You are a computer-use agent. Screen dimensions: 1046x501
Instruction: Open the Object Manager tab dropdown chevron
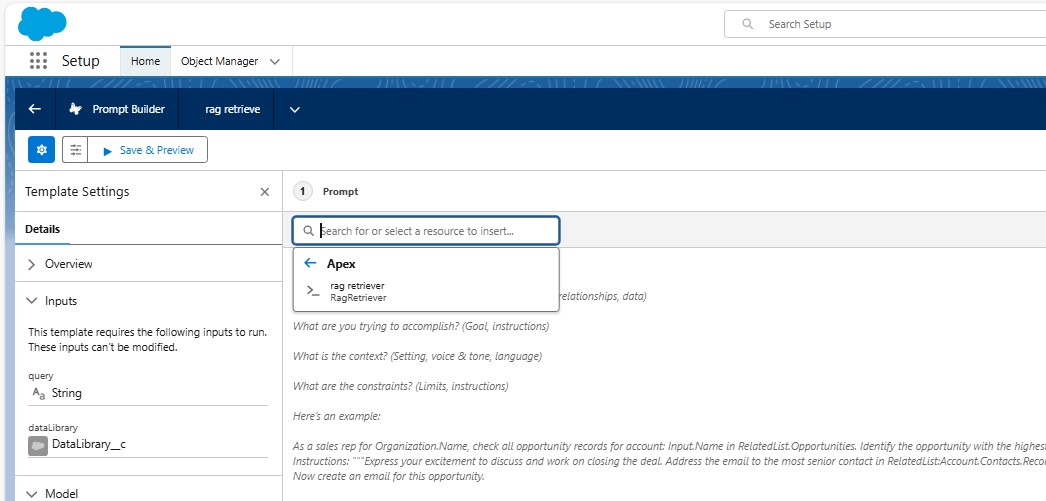pos(275,61)
